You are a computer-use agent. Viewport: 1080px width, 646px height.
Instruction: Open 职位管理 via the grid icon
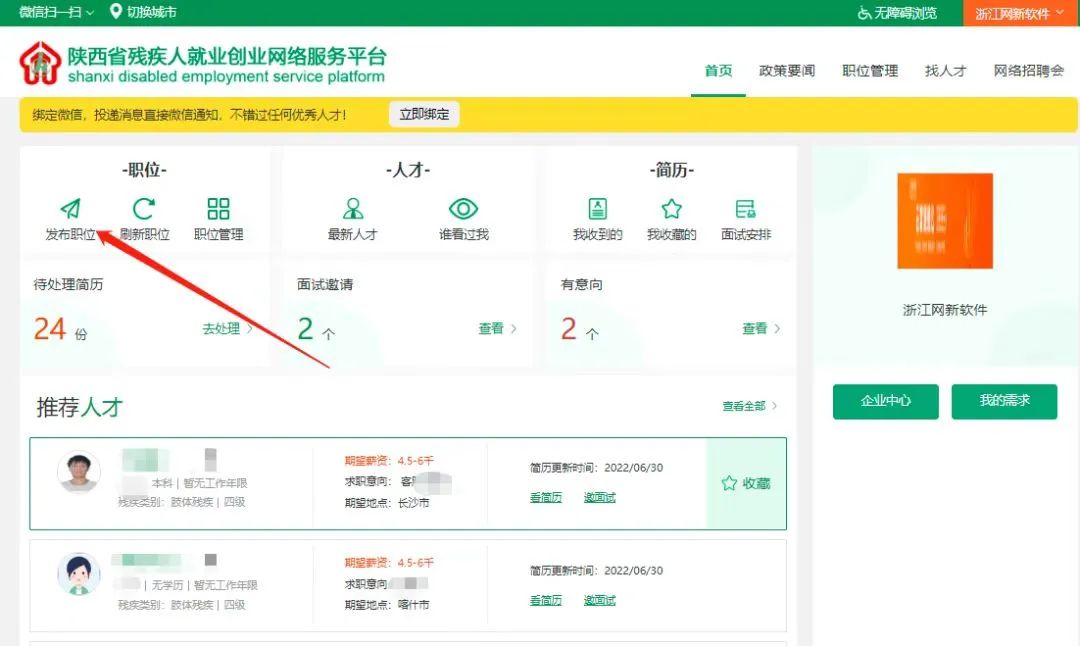[219, 210]
